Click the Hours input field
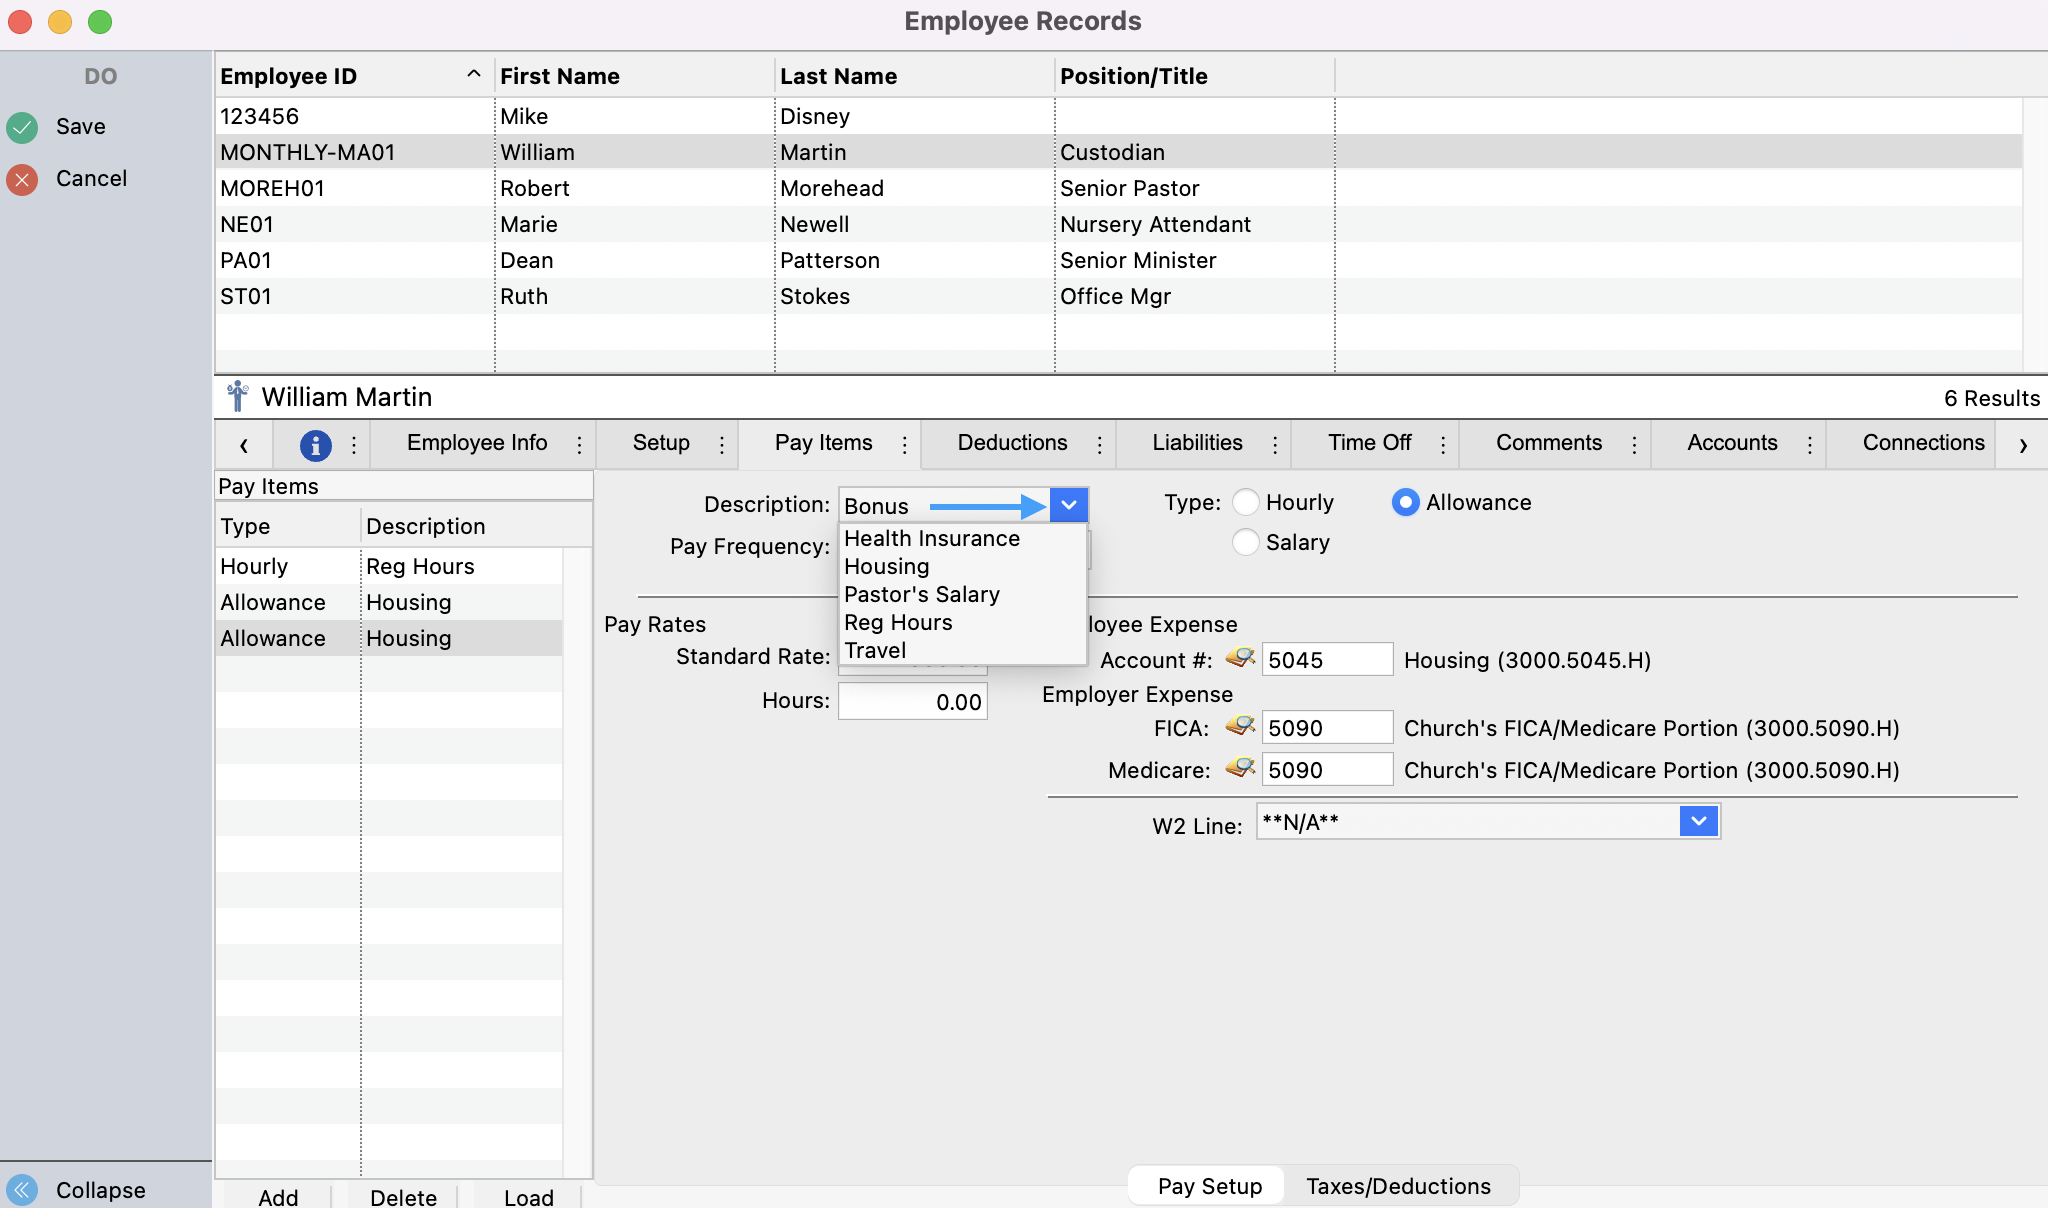The height and width of the screenshot is (1208, 2048). pos(912,702)
